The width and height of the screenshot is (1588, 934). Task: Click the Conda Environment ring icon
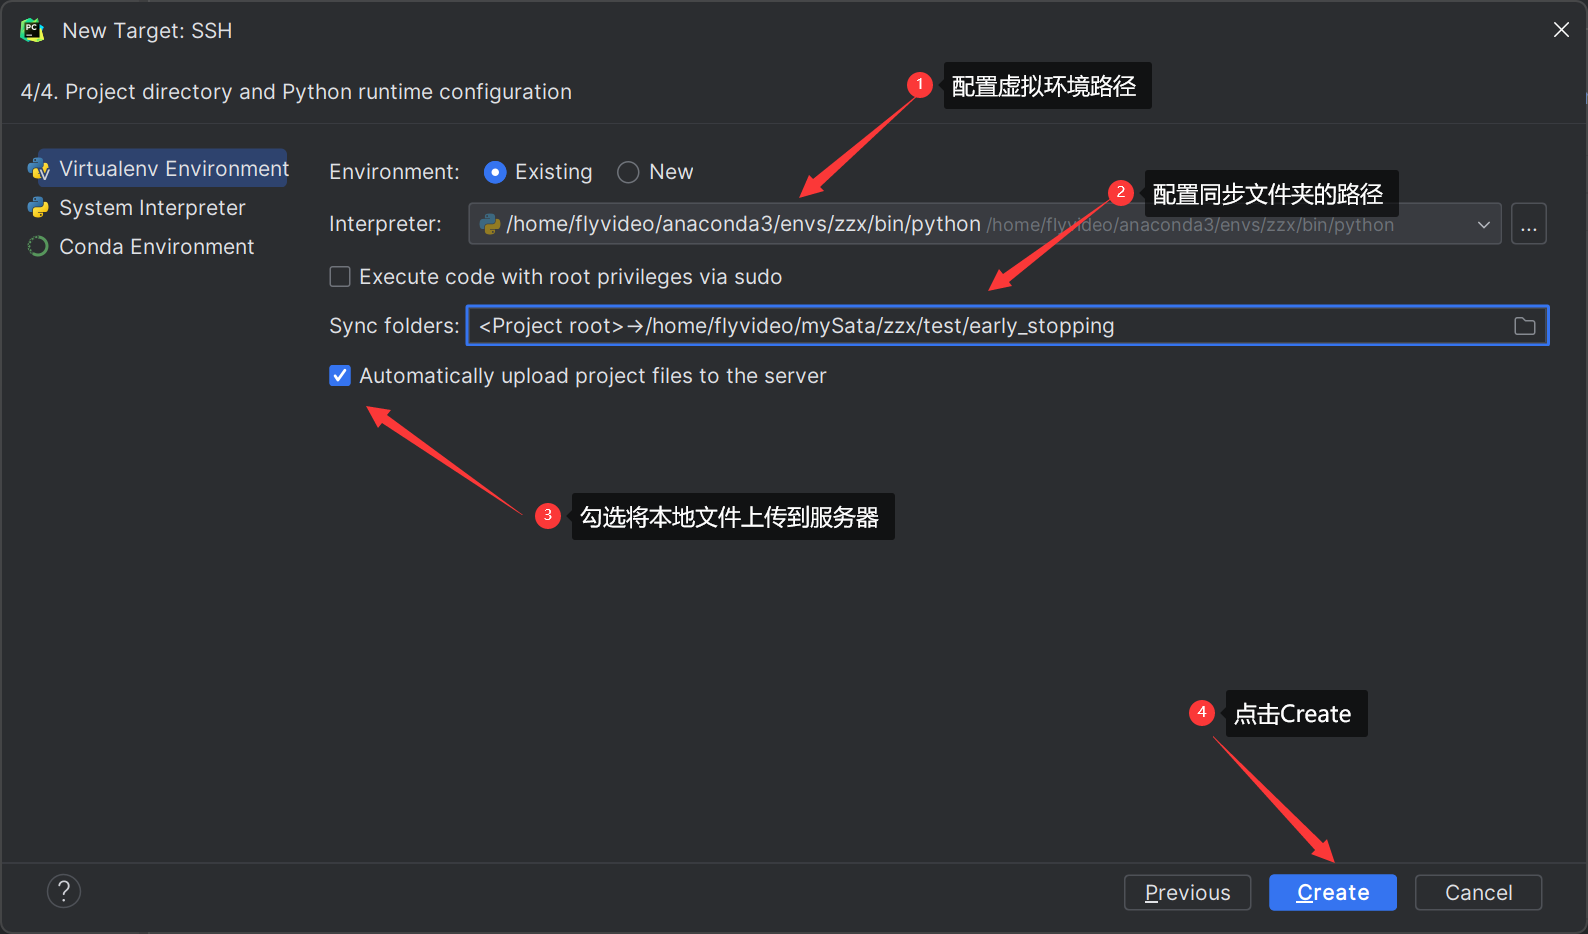point(38,246)
